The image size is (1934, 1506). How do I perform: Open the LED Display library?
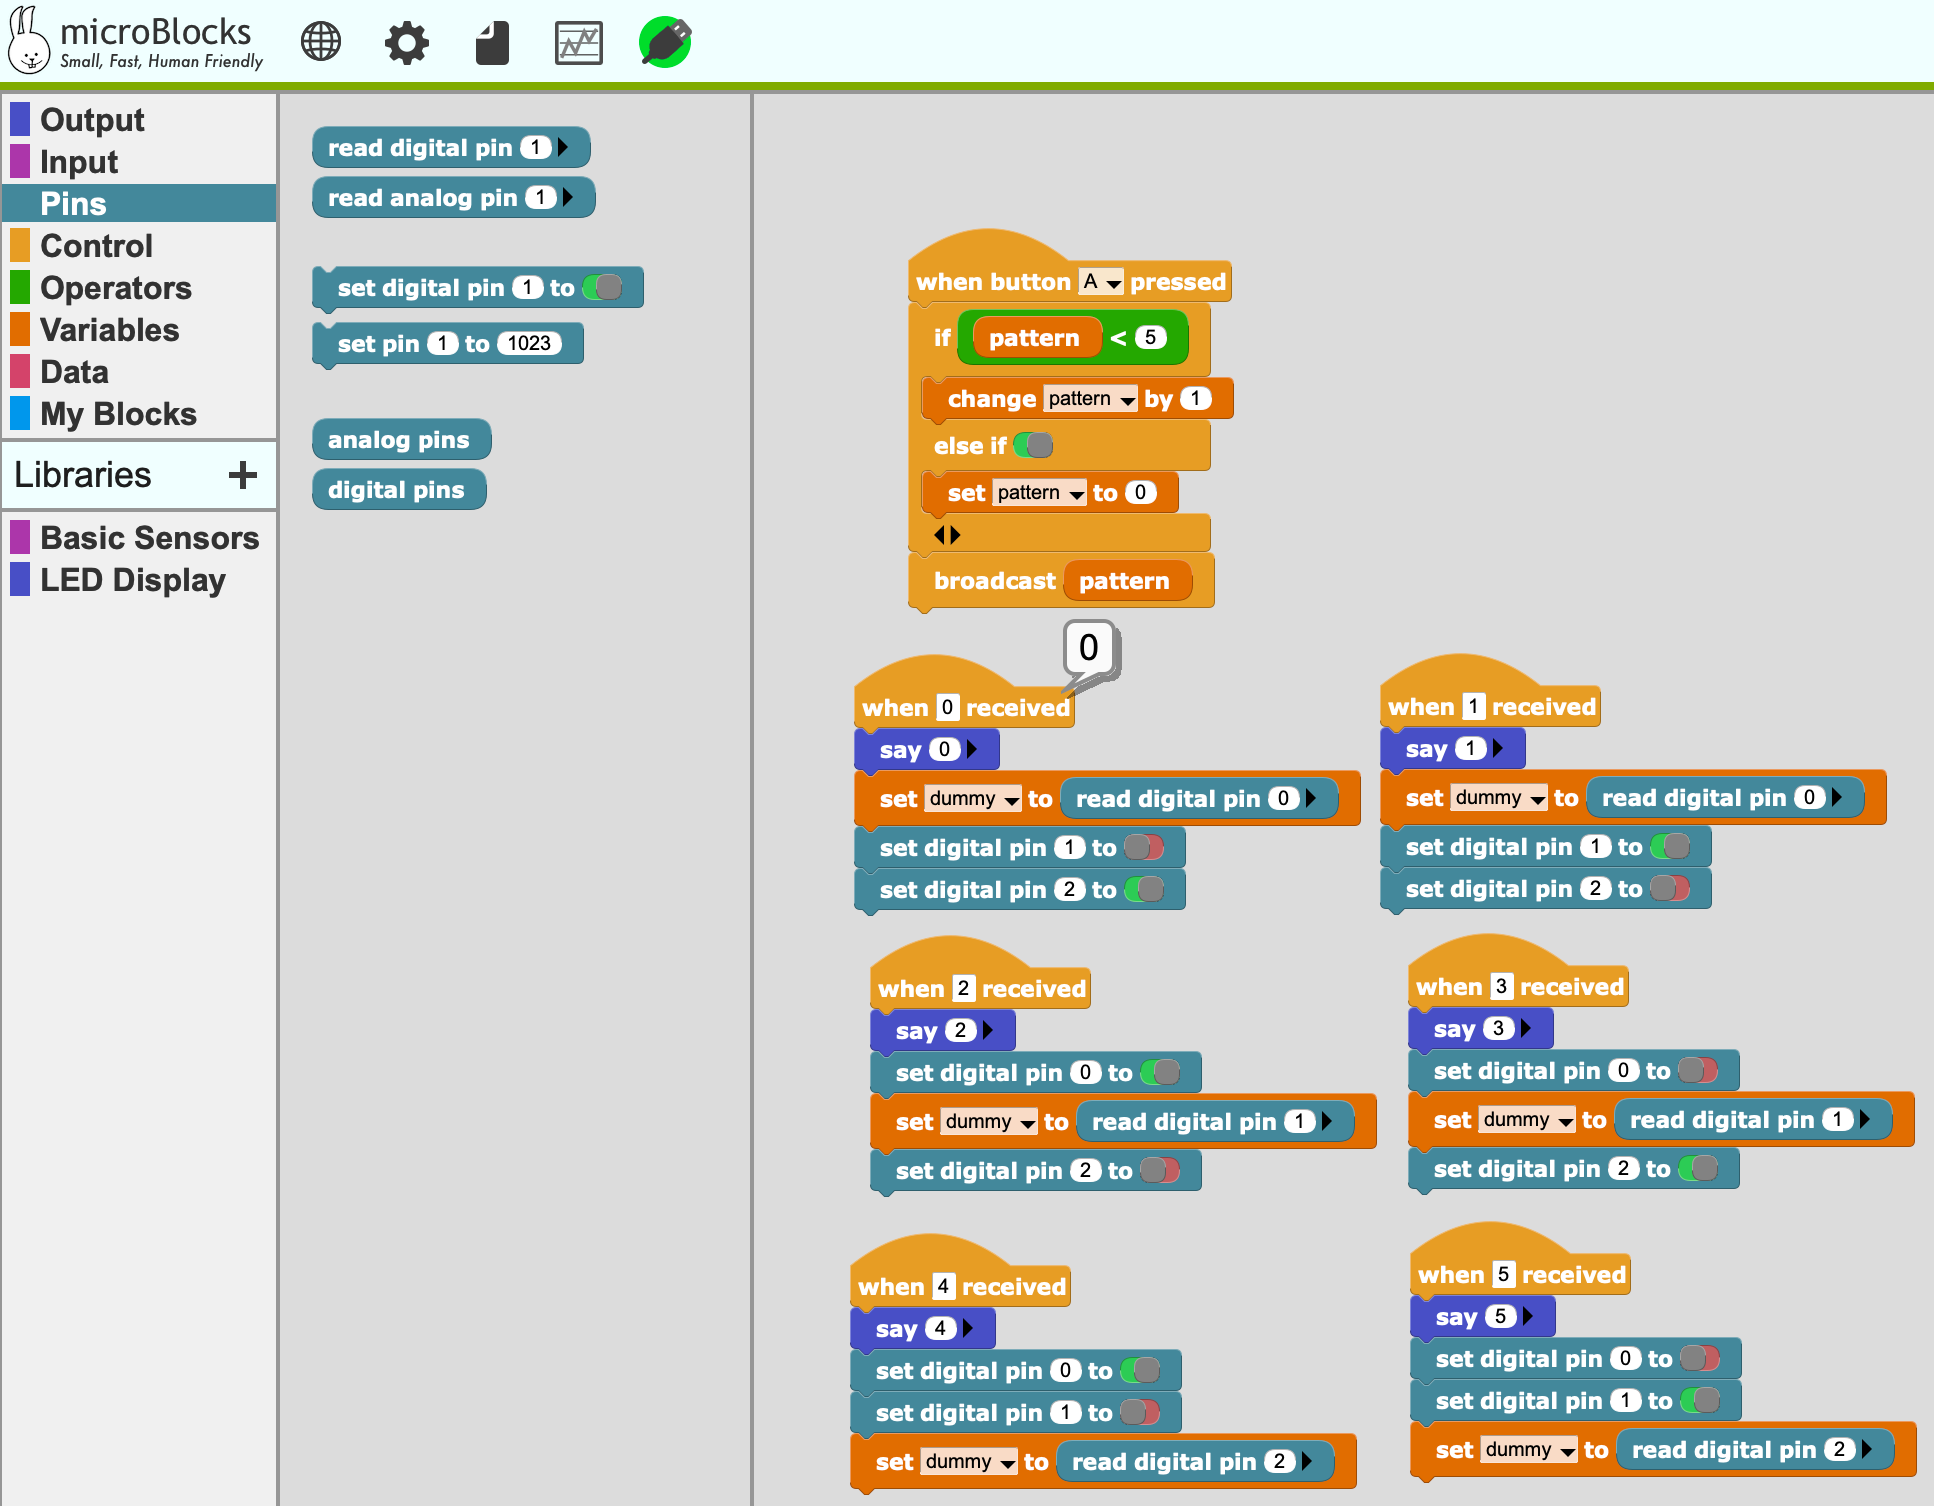pyautogui.click(x=132, y=580)
